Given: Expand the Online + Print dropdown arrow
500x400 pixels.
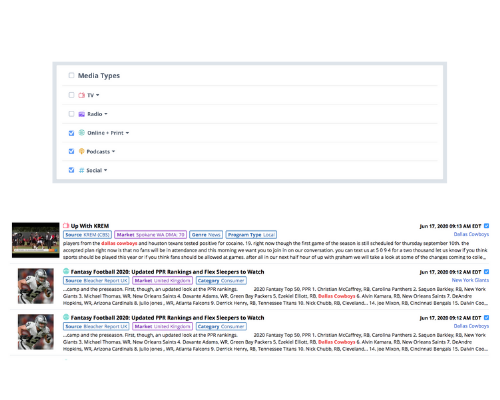Looking at the screenshot, I should point(127,133).
